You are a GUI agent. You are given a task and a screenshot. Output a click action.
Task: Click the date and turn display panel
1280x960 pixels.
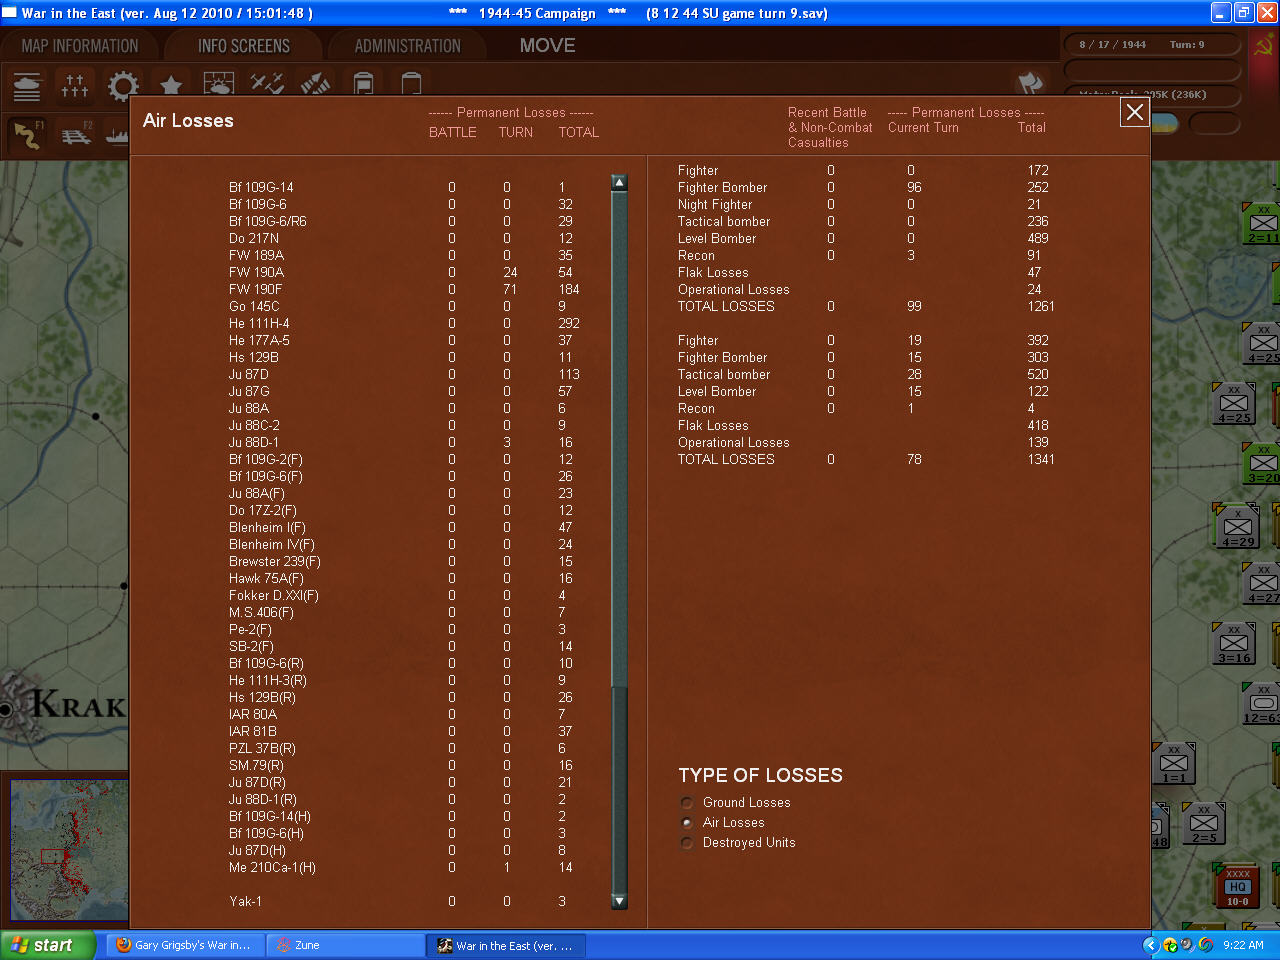[x=1151, y=45]
